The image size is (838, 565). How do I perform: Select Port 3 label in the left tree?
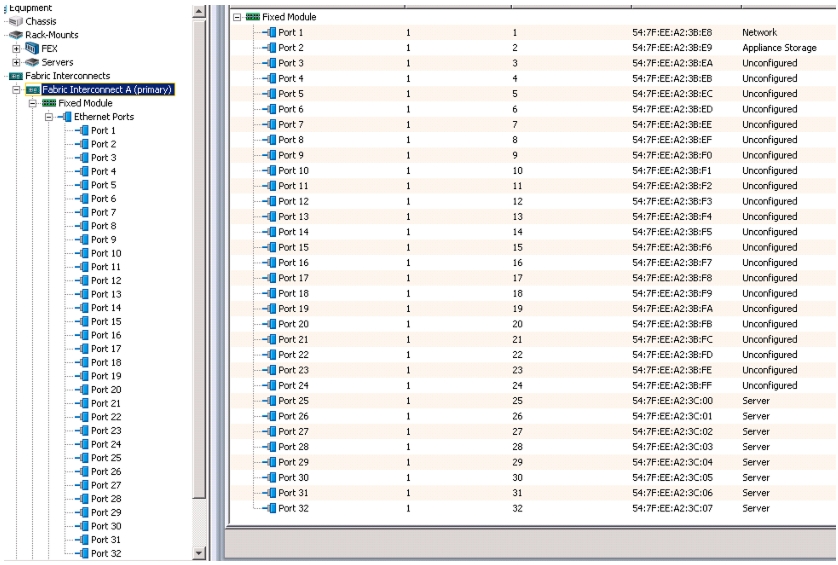(x=104, y=158)
